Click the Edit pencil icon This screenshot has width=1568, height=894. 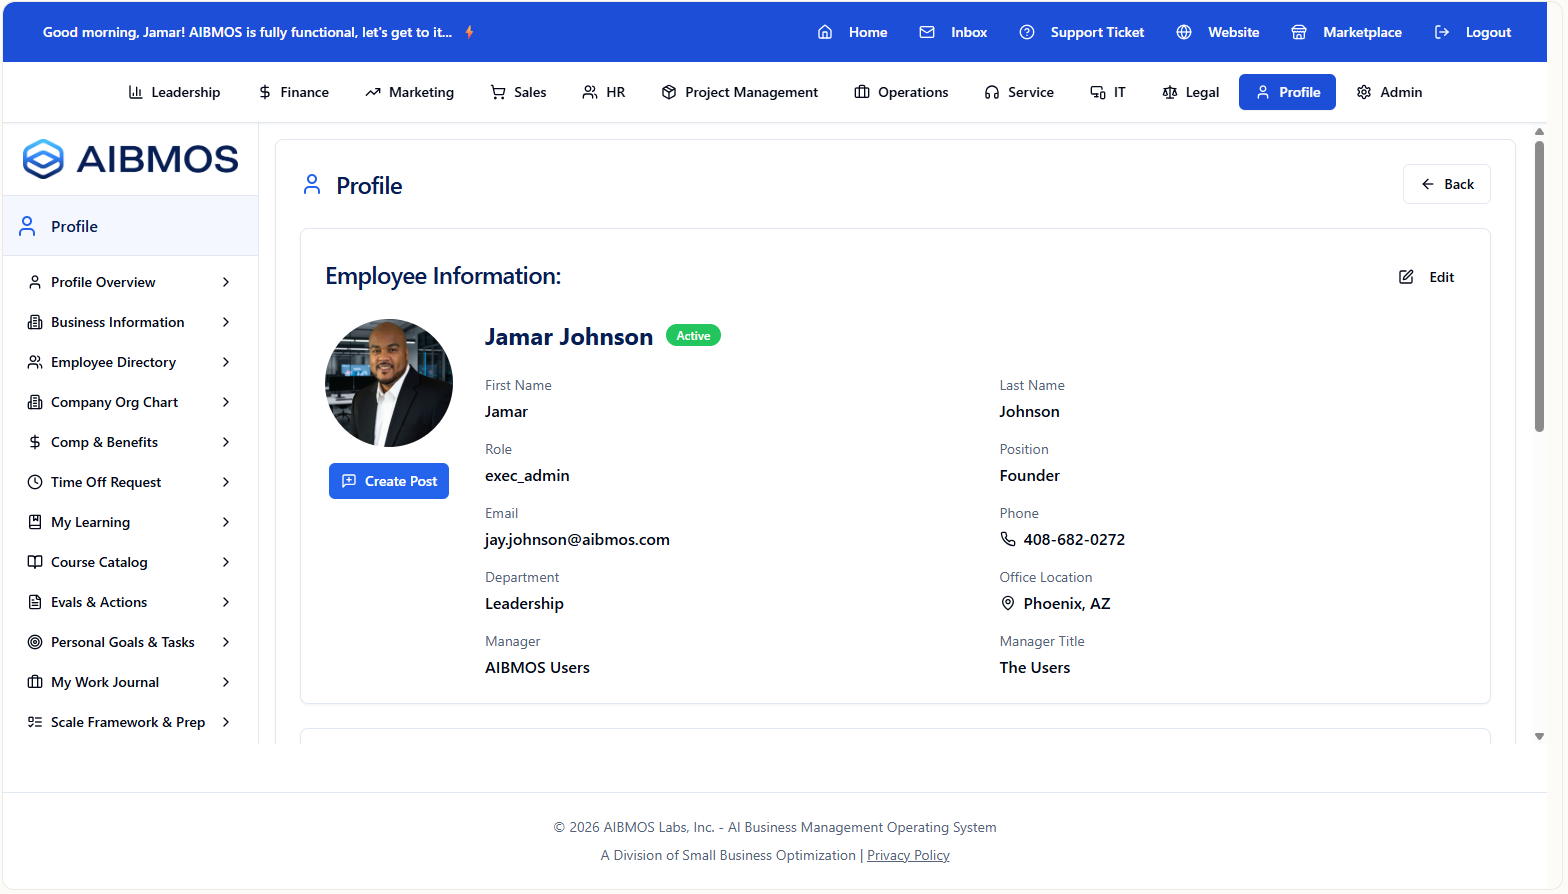click(1406, 277)
